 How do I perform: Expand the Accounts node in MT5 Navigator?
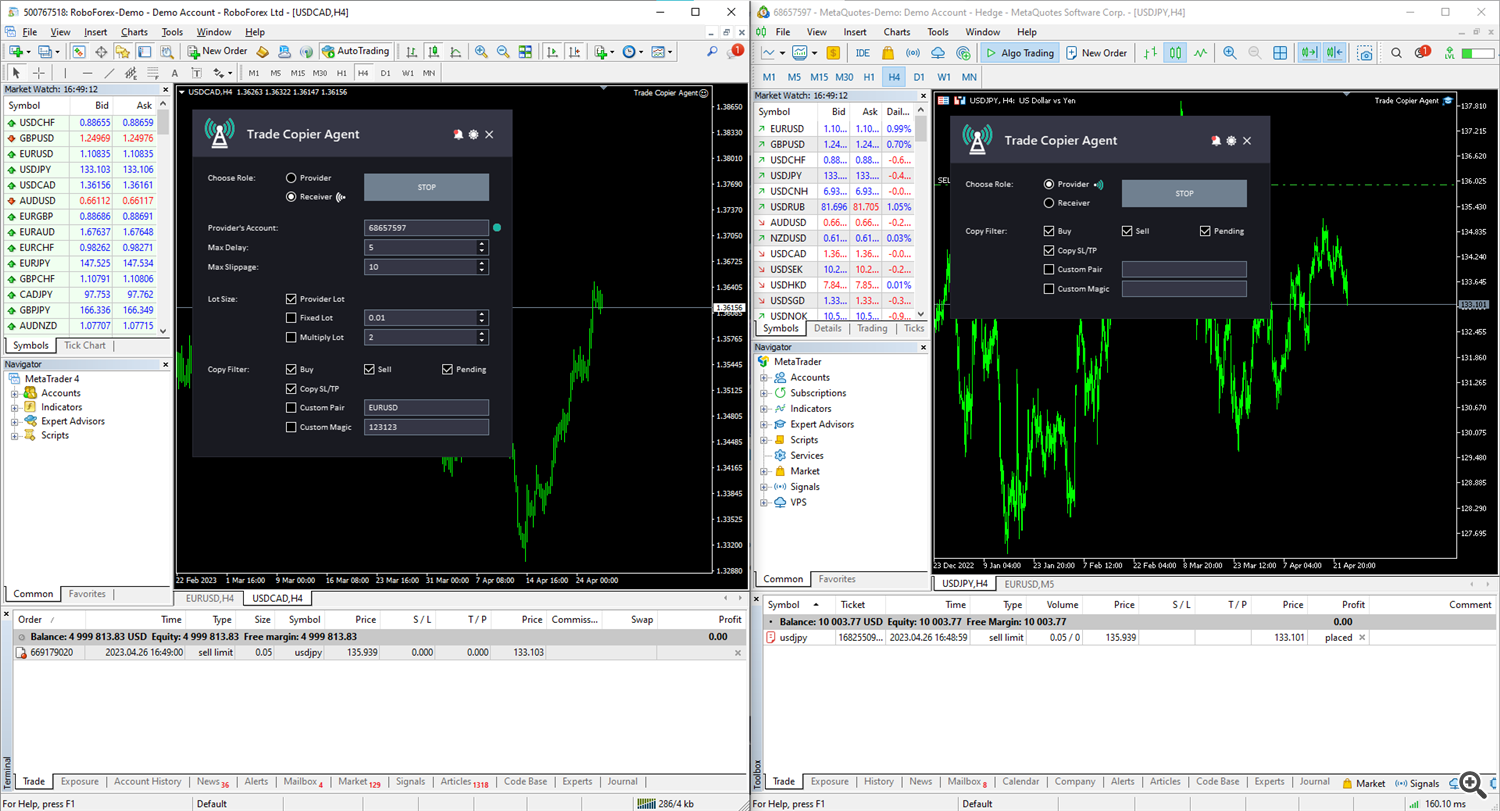coord(764,378)
